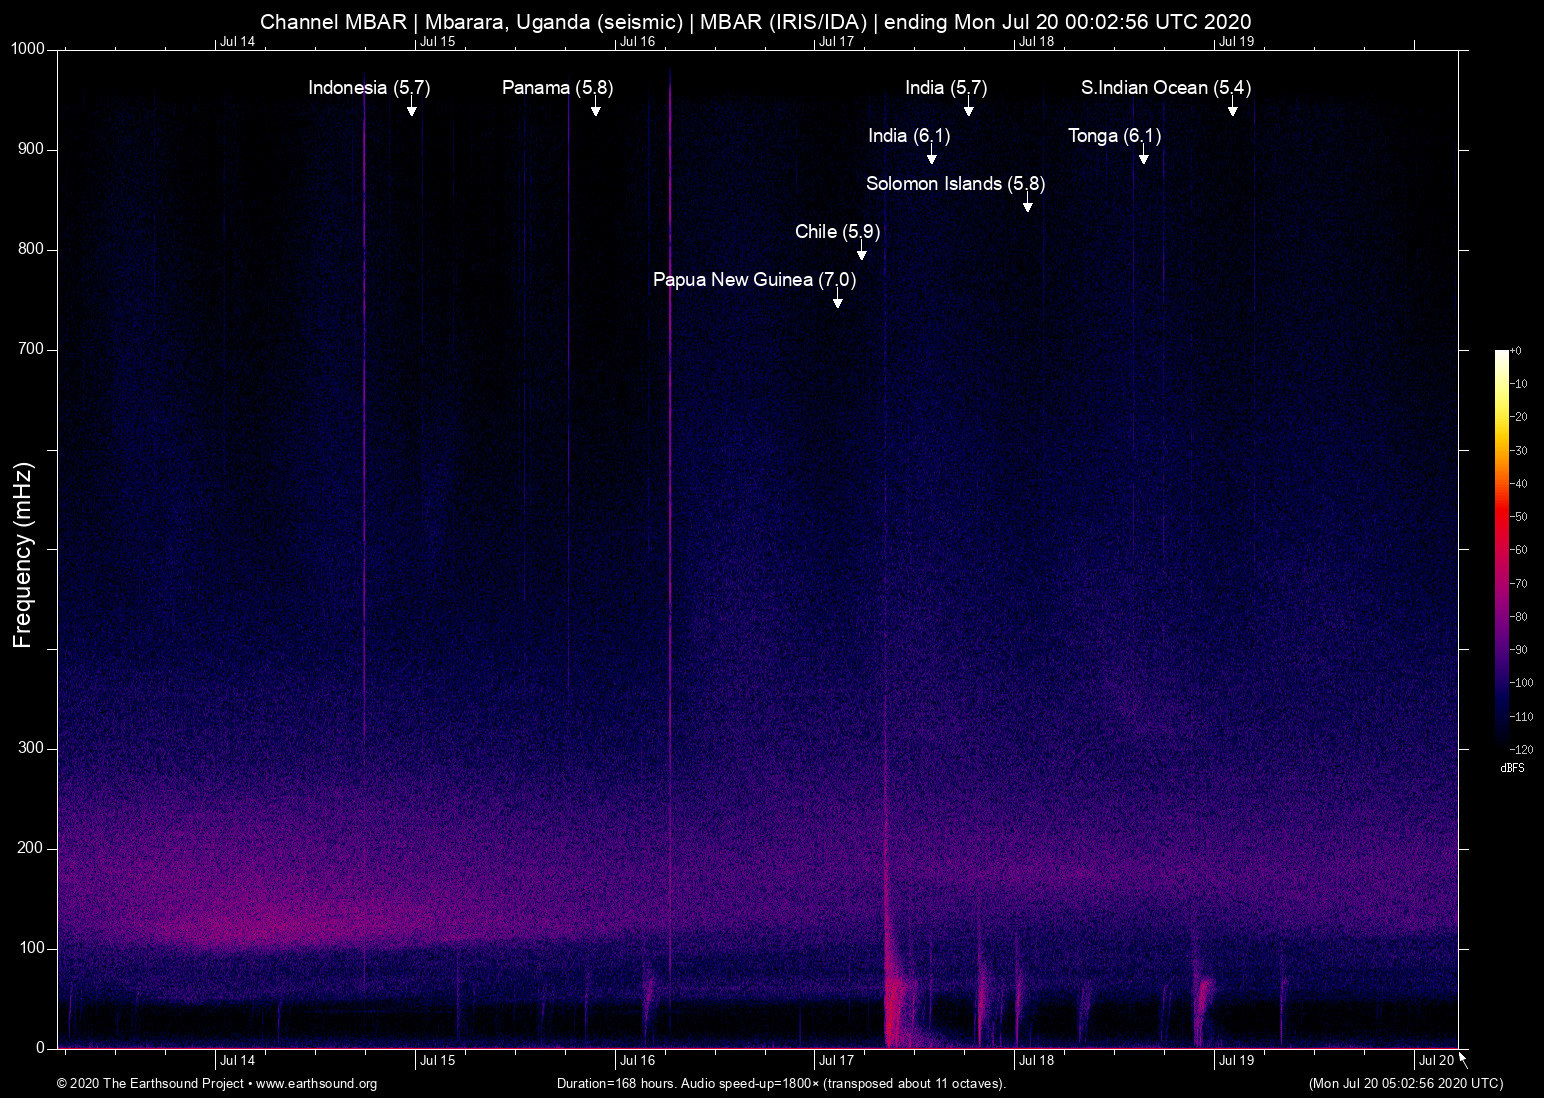This screenshot has width=1544, height=1098.
Task: Select the Panama (5.8) event label
Action: point(558,88)
